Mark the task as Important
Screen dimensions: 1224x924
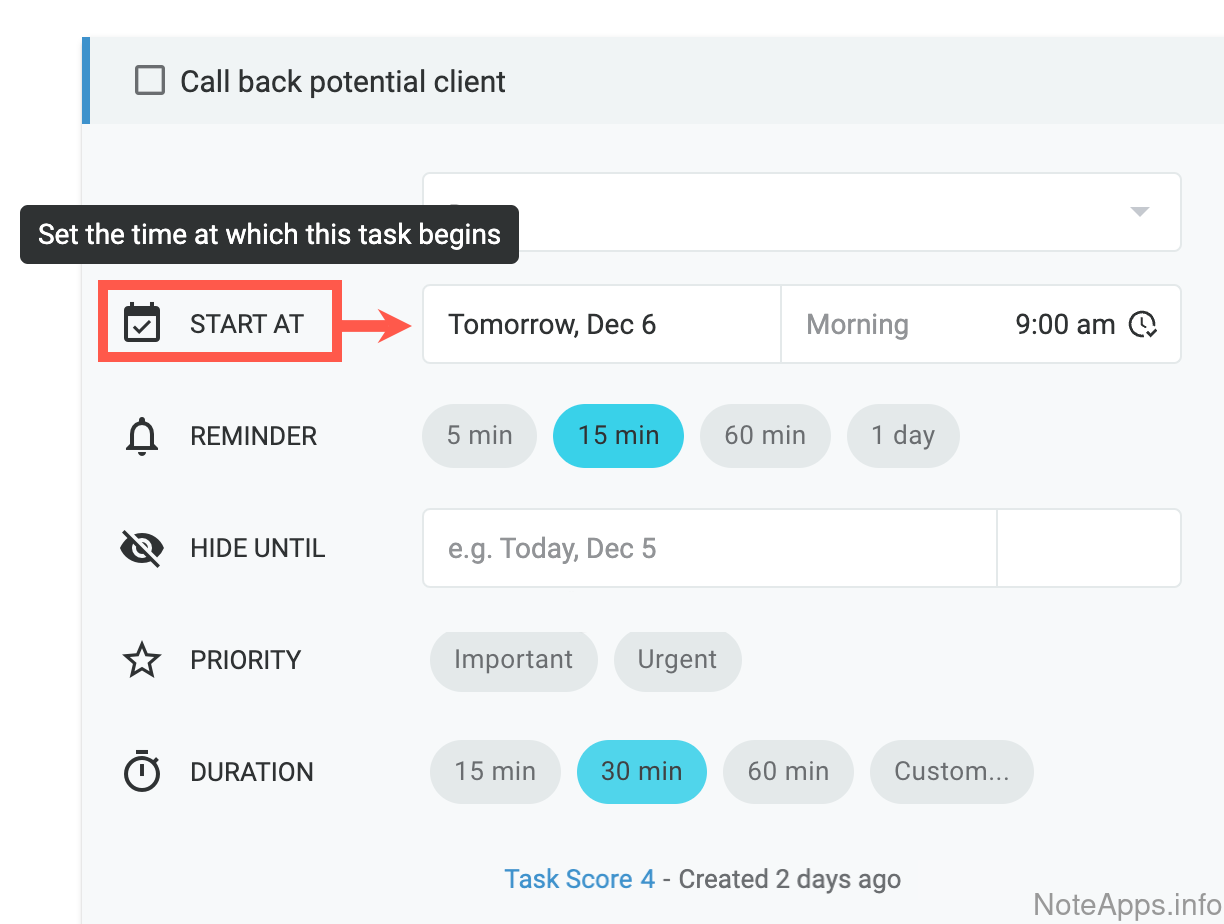tap(513, 660)
